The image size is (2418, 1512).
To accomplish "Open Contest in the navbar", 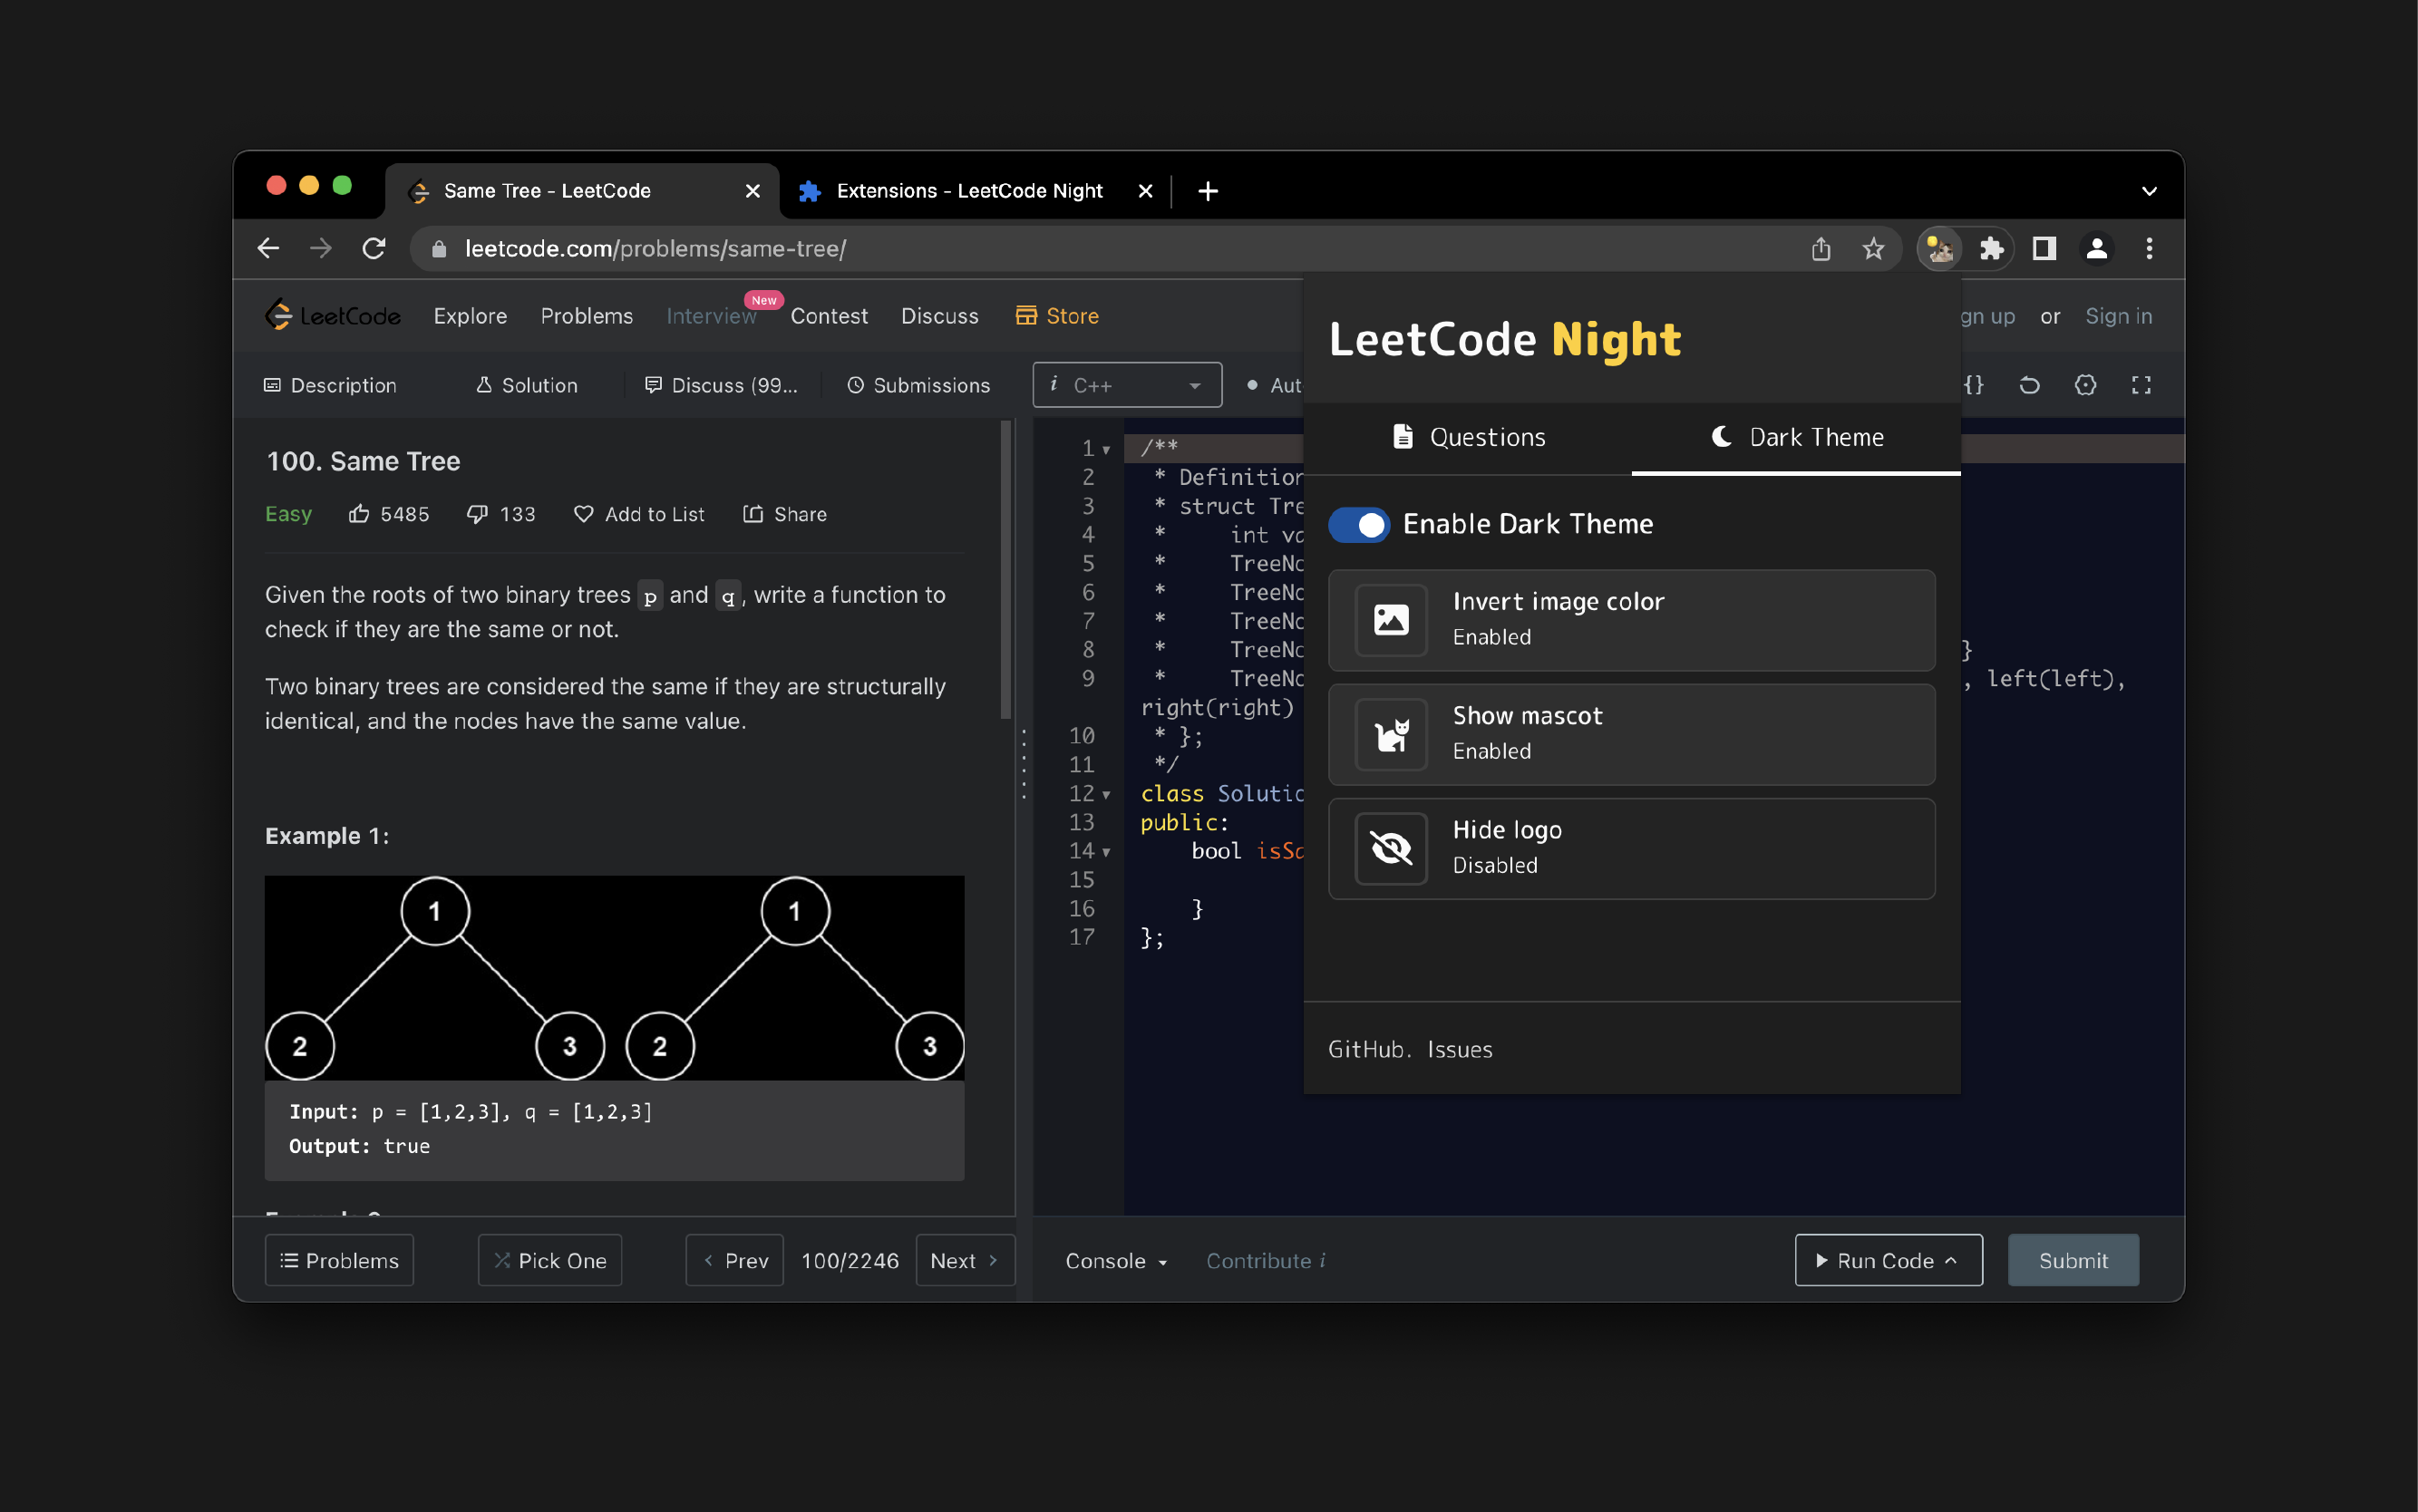I will [x=829, y=316].
